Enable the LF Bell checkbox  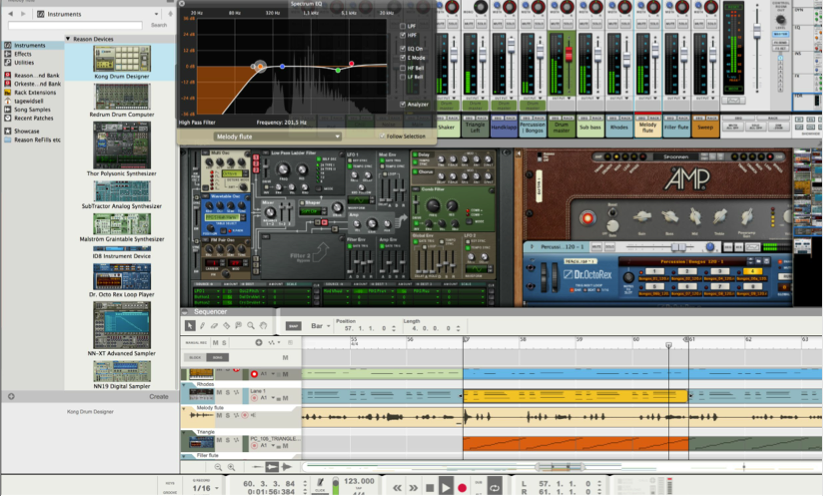coord(403,77)
